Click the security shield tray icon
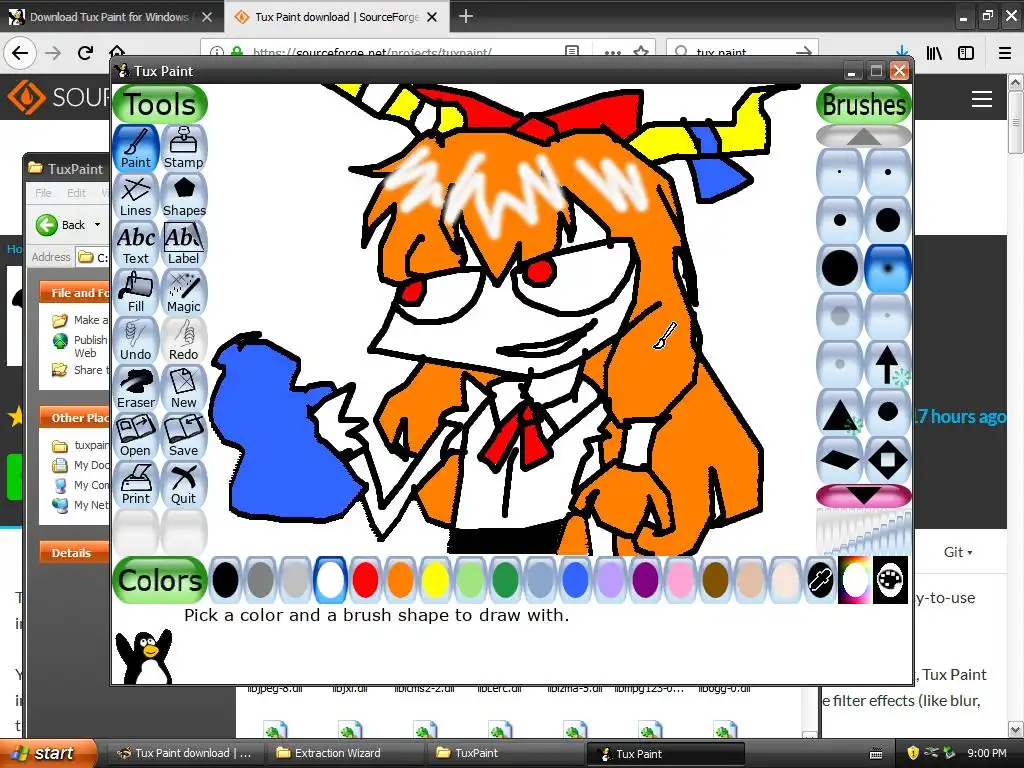Image resolution: width=1024 pixels, height=768 pixels. (913, 753)
